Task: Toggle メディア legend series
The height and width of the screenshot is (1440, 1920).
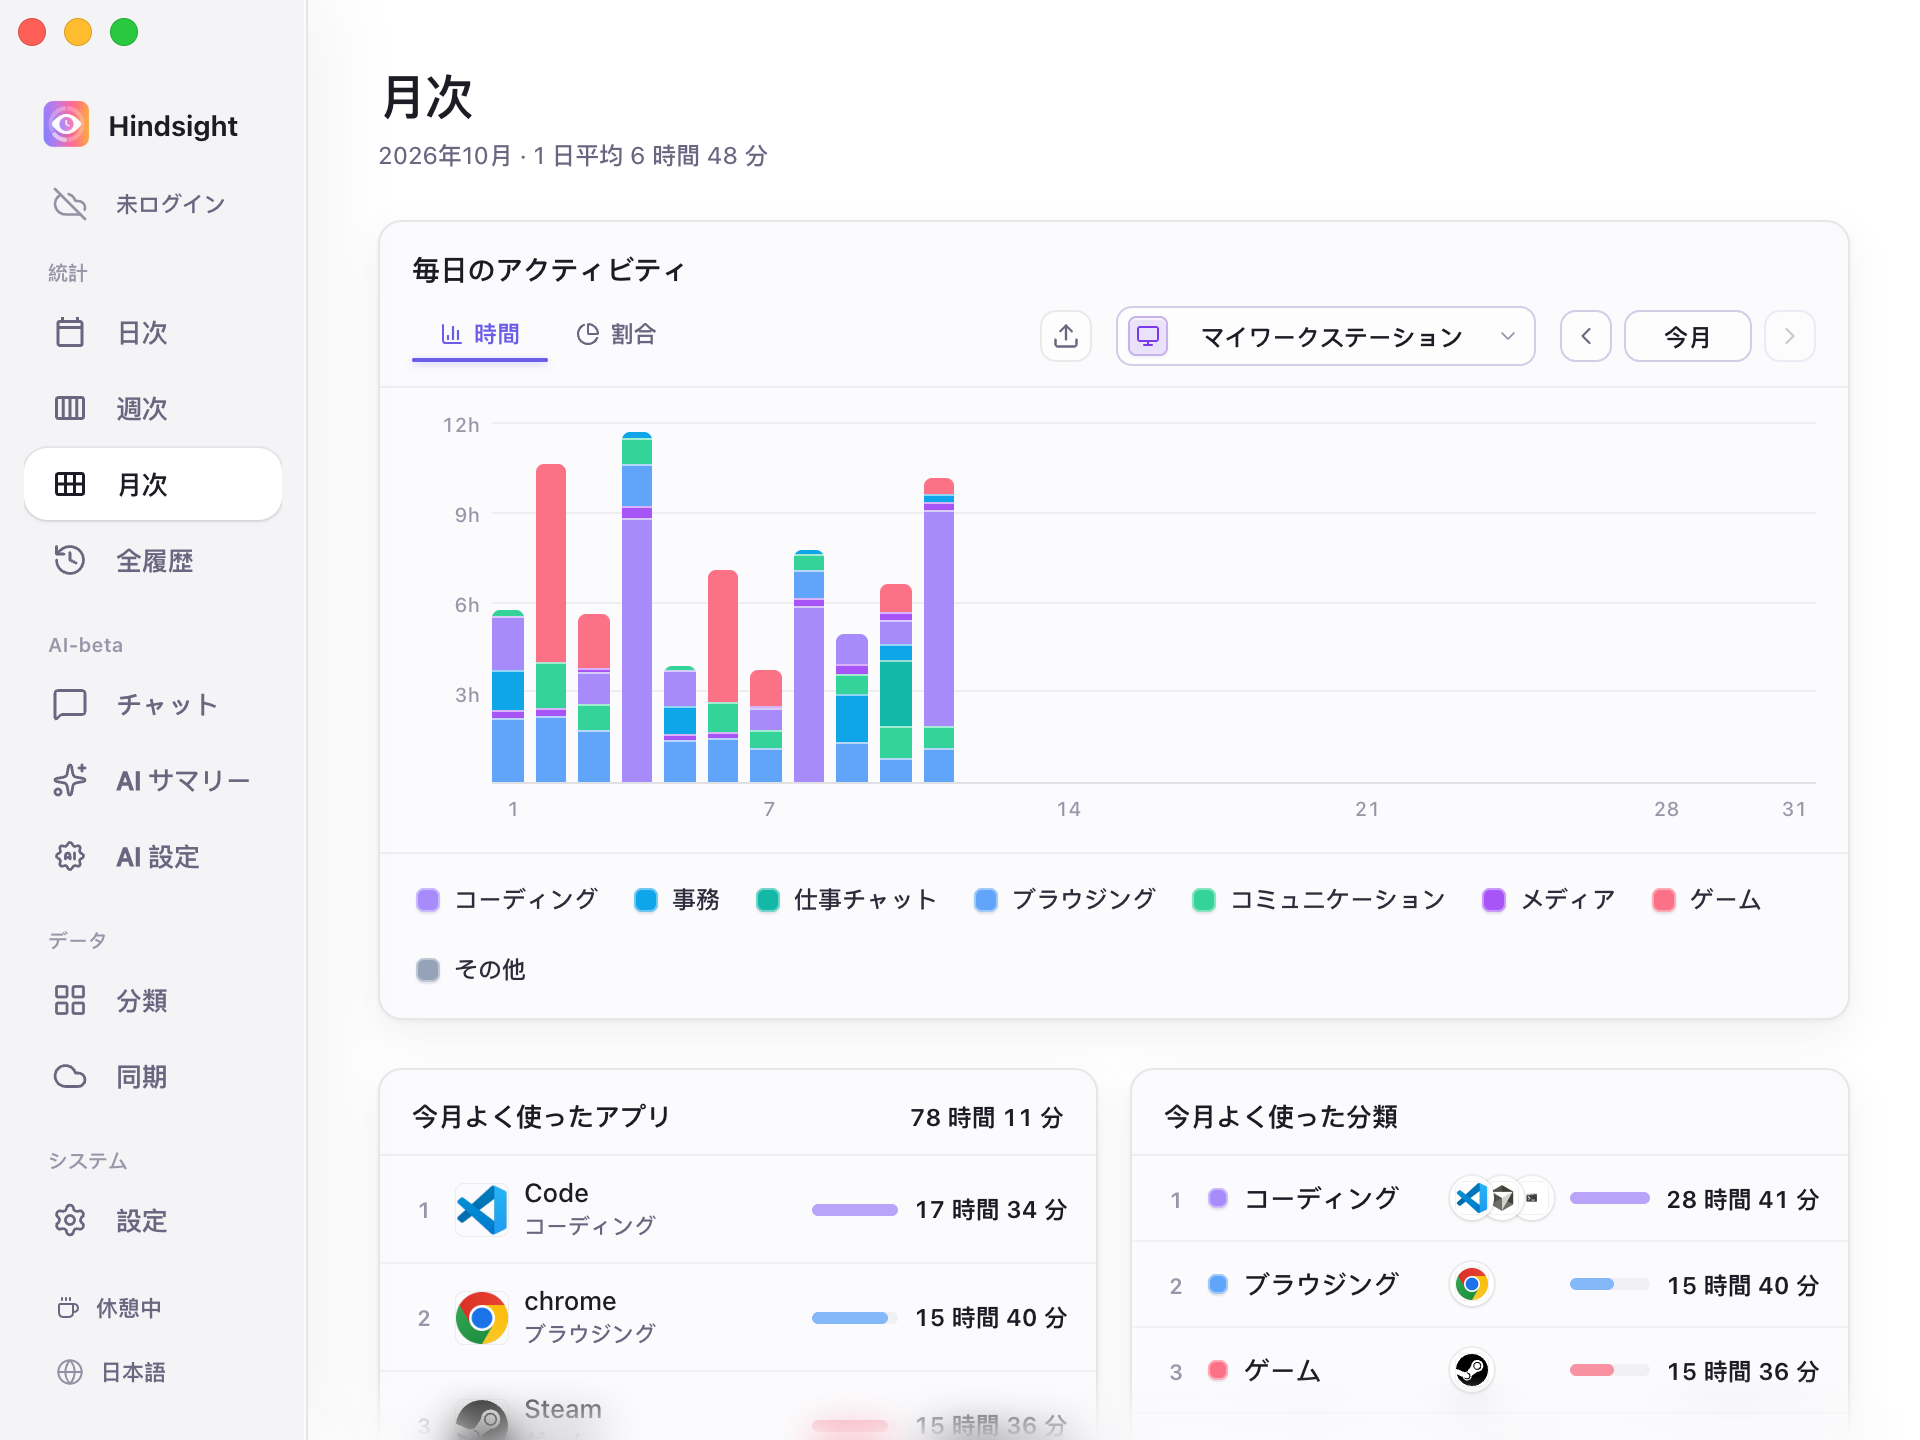Action: (1549, 900)
